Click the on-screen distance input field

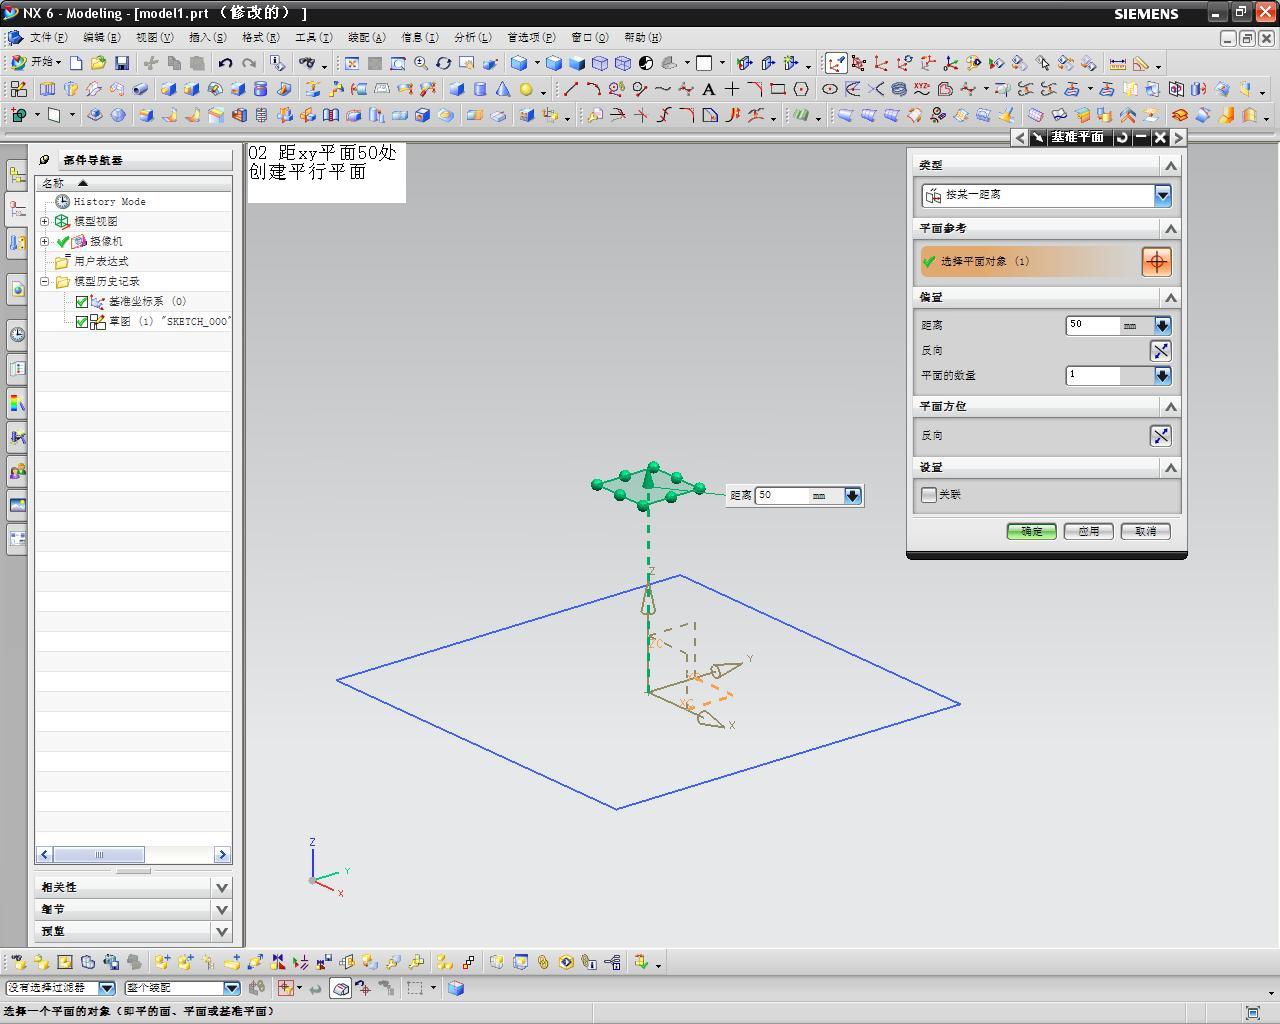pos(781,495)
